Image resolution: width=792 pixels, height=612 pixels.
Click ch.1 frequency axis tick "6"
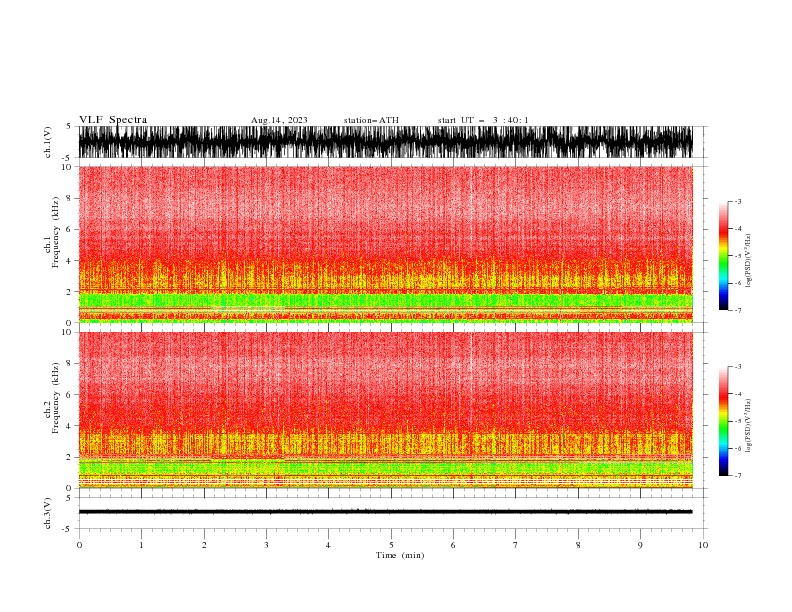(x=69, y=229)
